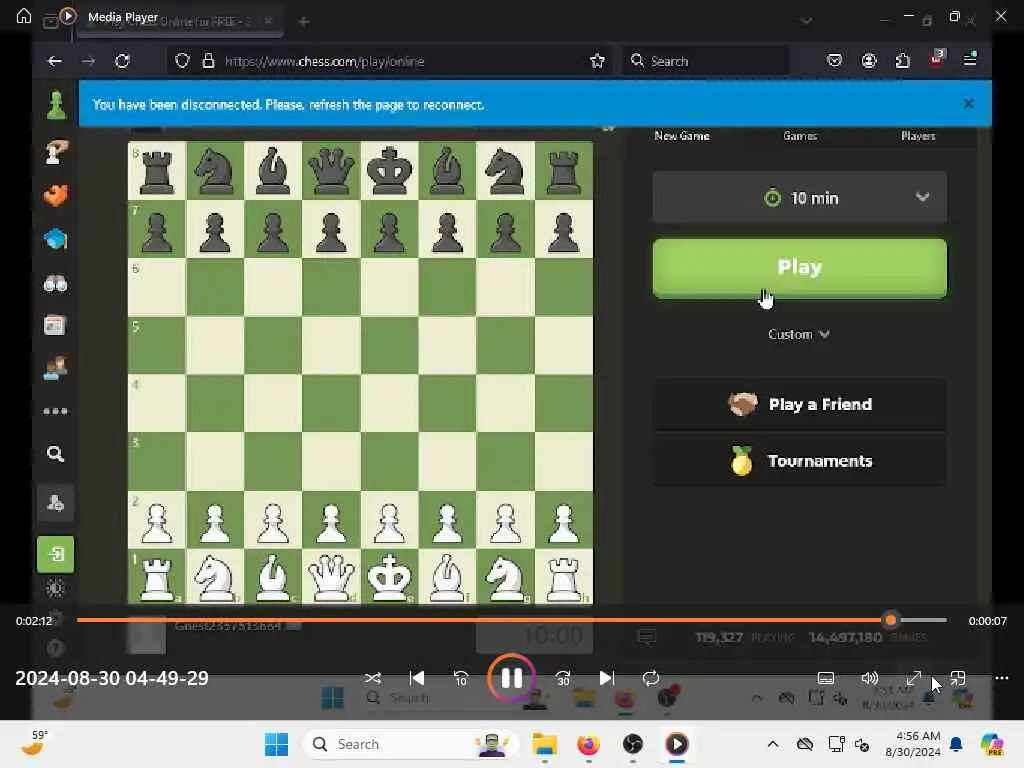Click the black queen on d8
The height and width of the screenshot is (768, 1024).
pos(331,170)
